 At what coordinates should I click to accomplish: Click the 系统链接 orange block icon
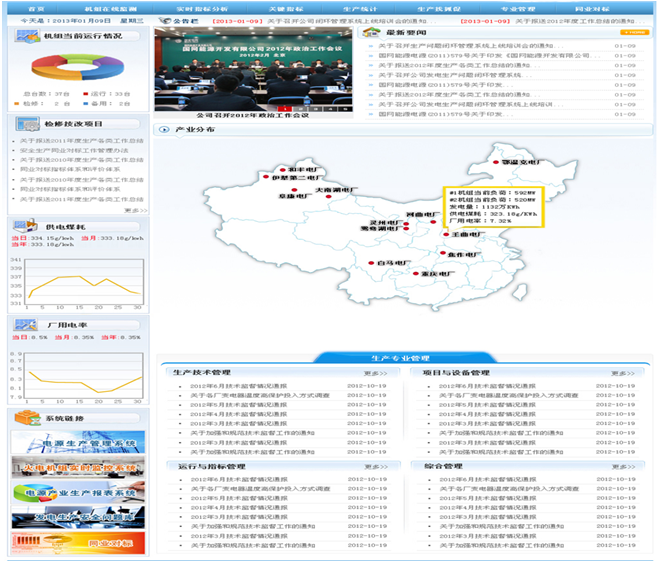click(x=28, y=418)
